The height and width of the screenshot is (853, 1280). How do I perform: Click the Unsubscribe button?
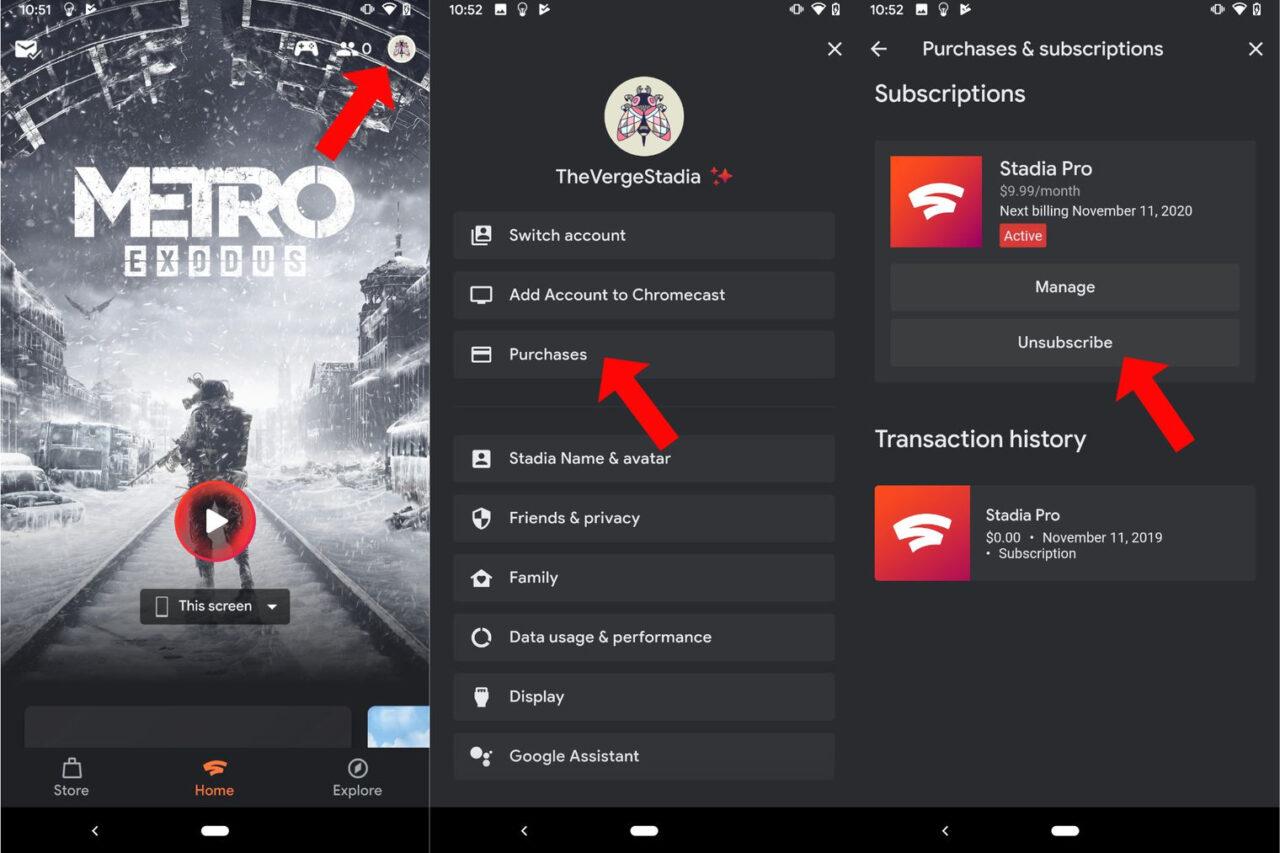pyautogui.click(x=1064, y=342)
